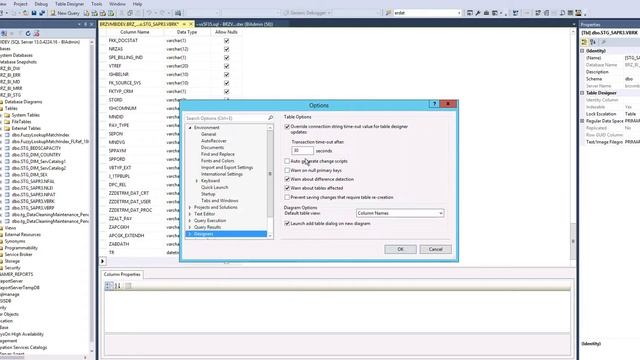The image size is (640, 360).
Task: Open the 'erdat' search combo dropdown arrow
Action: click(x=459, y=13)
